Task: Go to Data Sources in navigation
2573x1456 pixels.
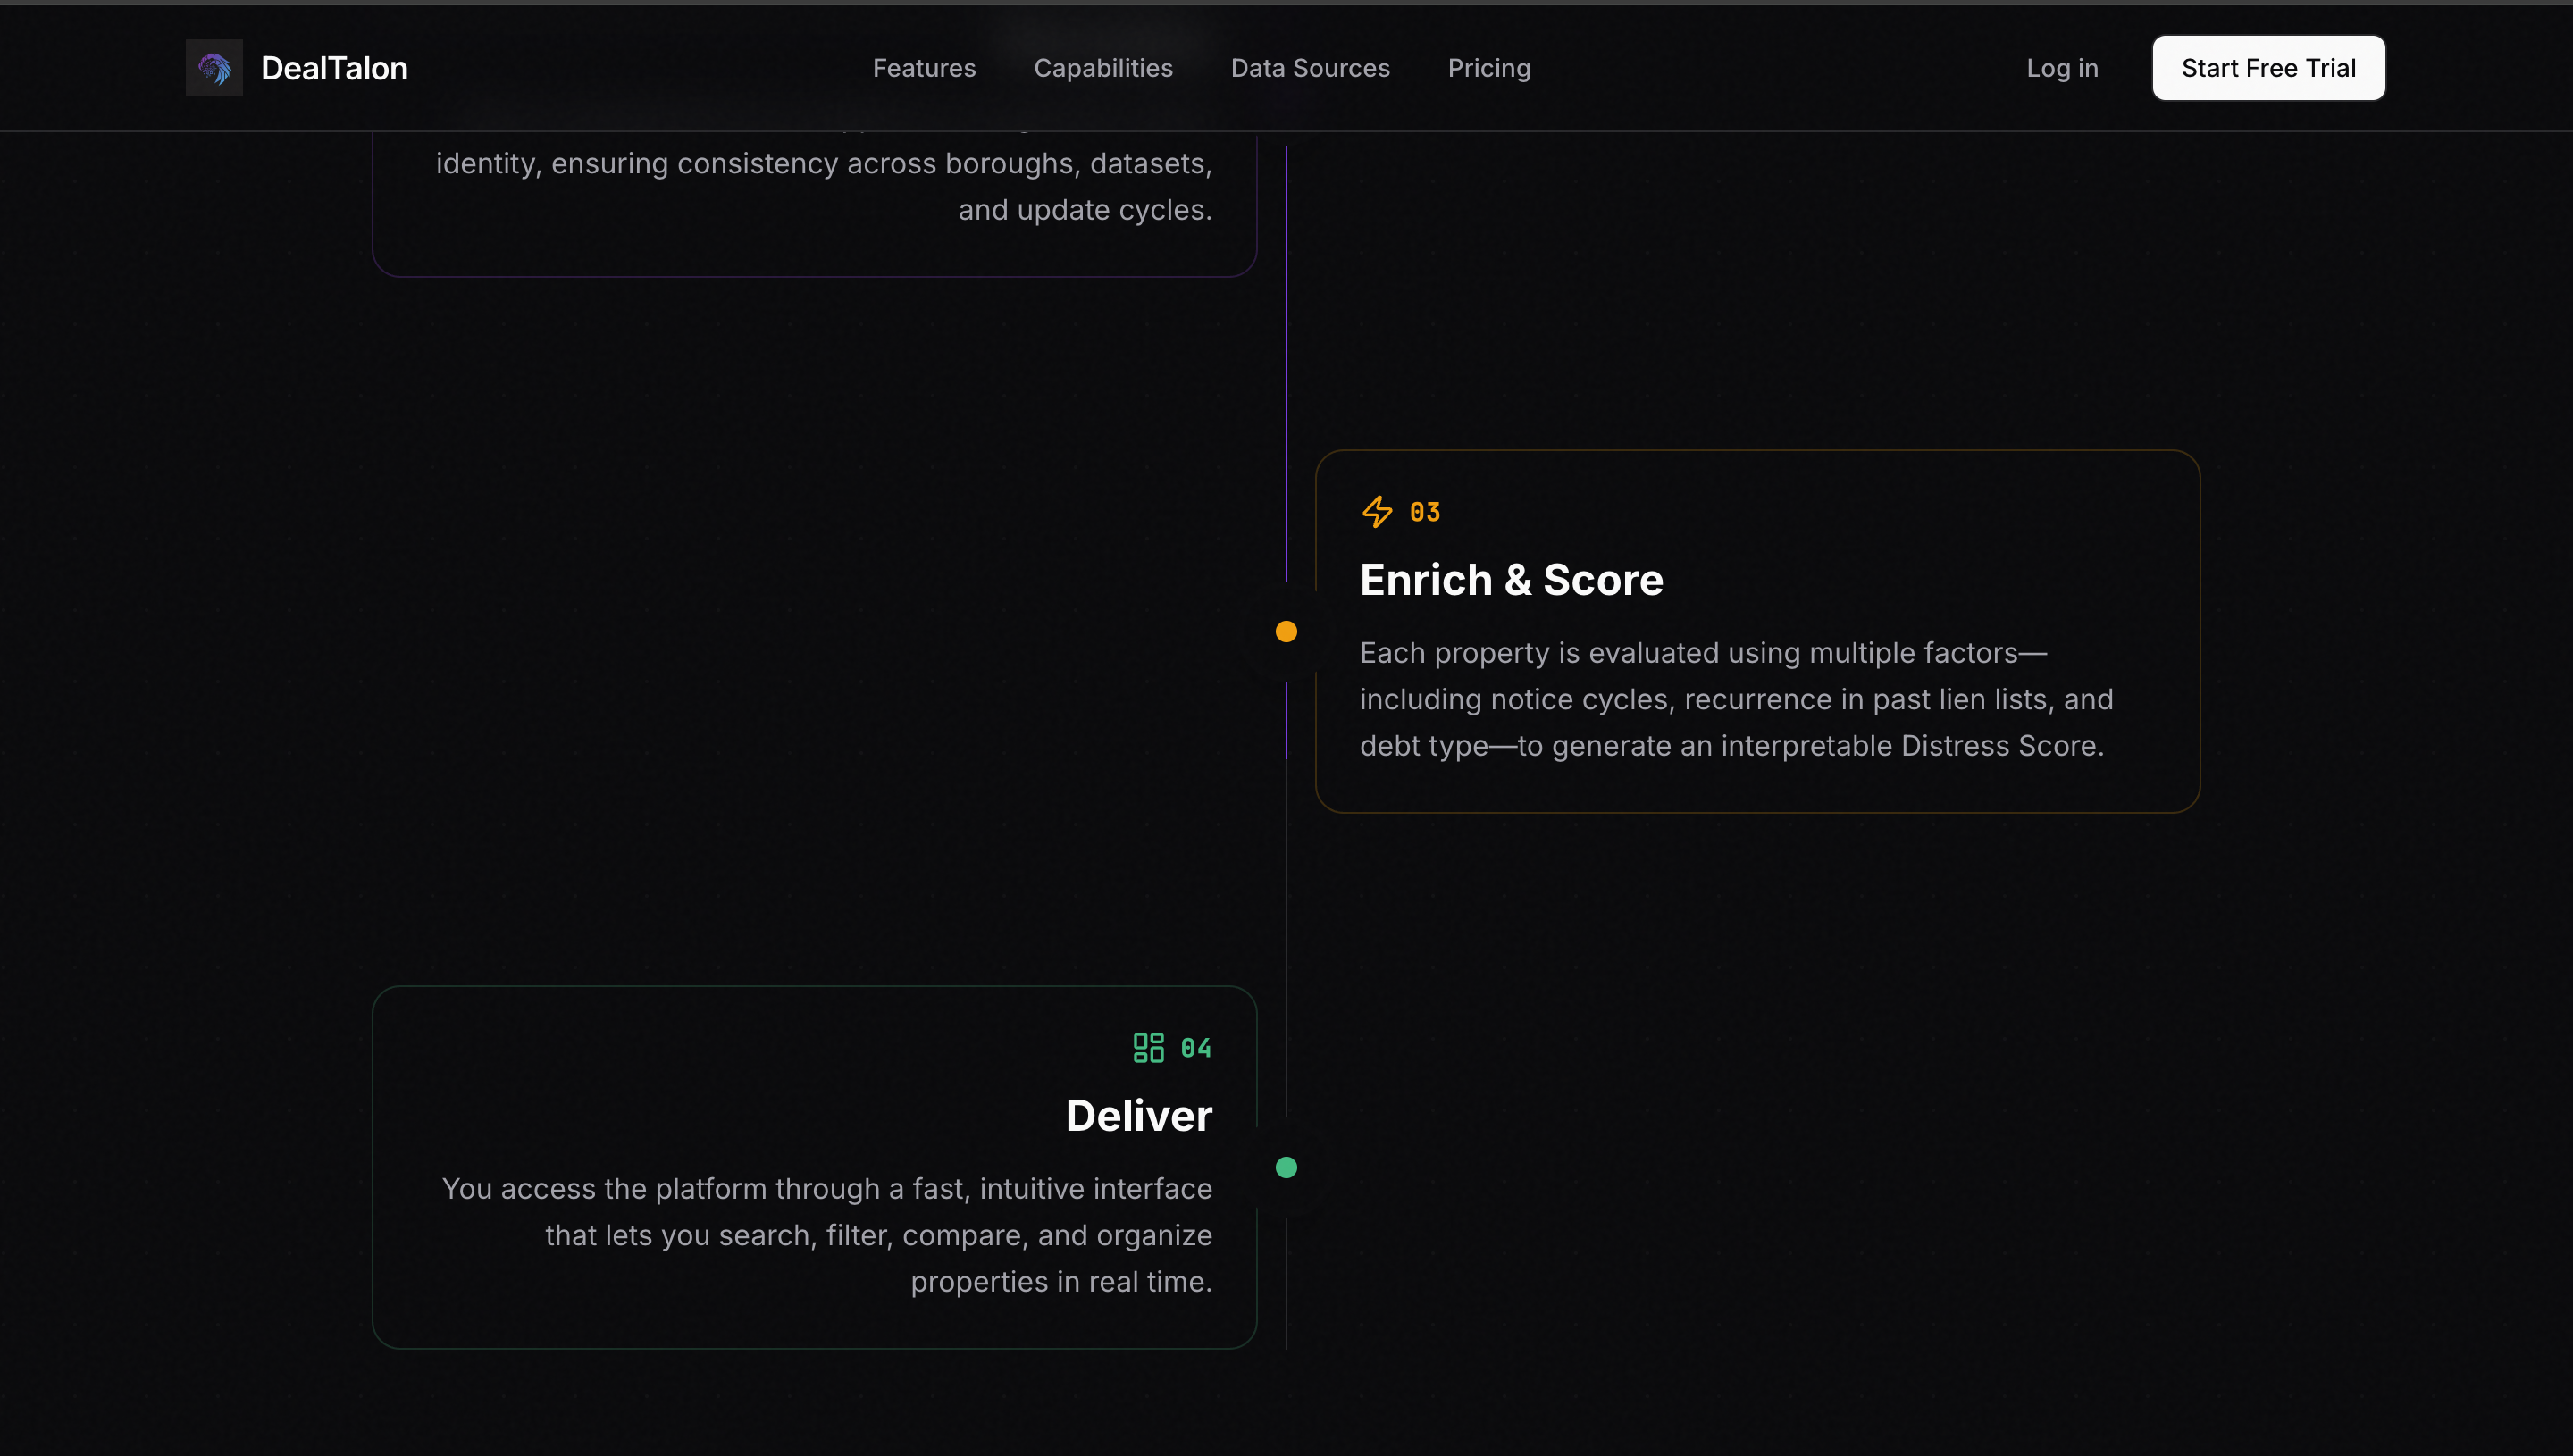Action: (1309, 68)
